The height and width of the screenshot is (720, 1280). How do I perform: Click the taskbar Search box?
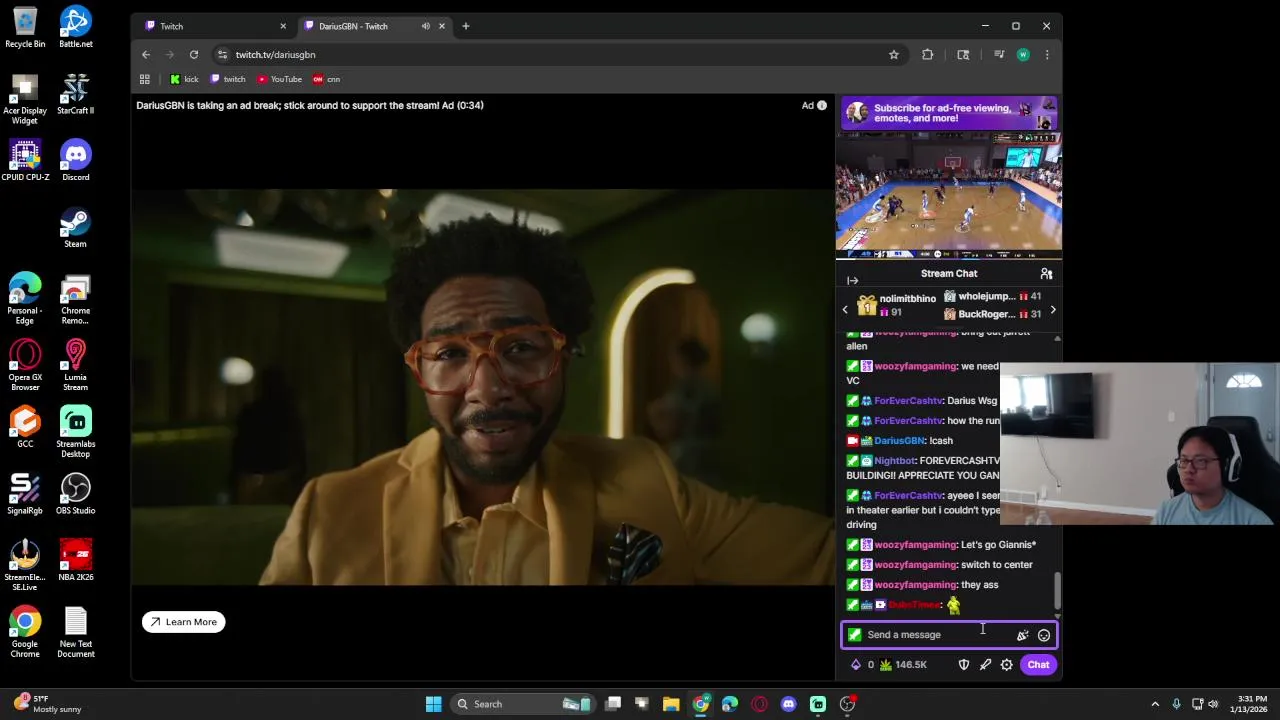[x=524, y=704]
